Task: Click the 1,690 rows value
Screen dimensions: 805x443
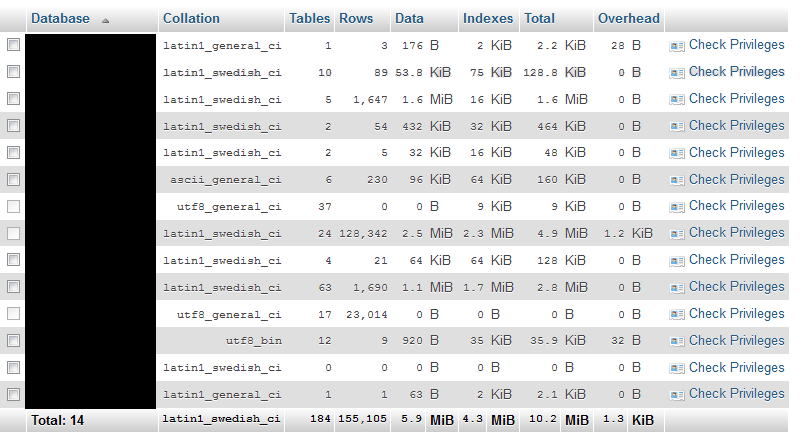Action: [x=370, y=288]
